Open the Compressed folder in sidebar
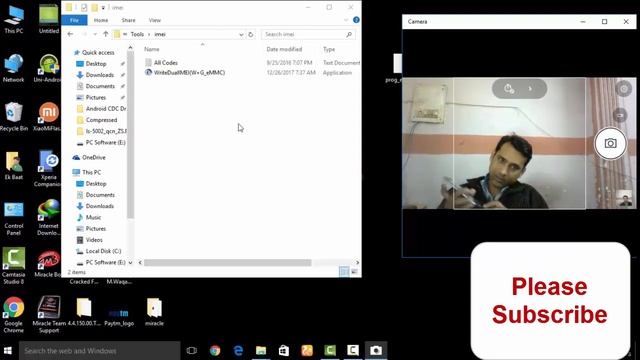 click(x=101, y=120)
